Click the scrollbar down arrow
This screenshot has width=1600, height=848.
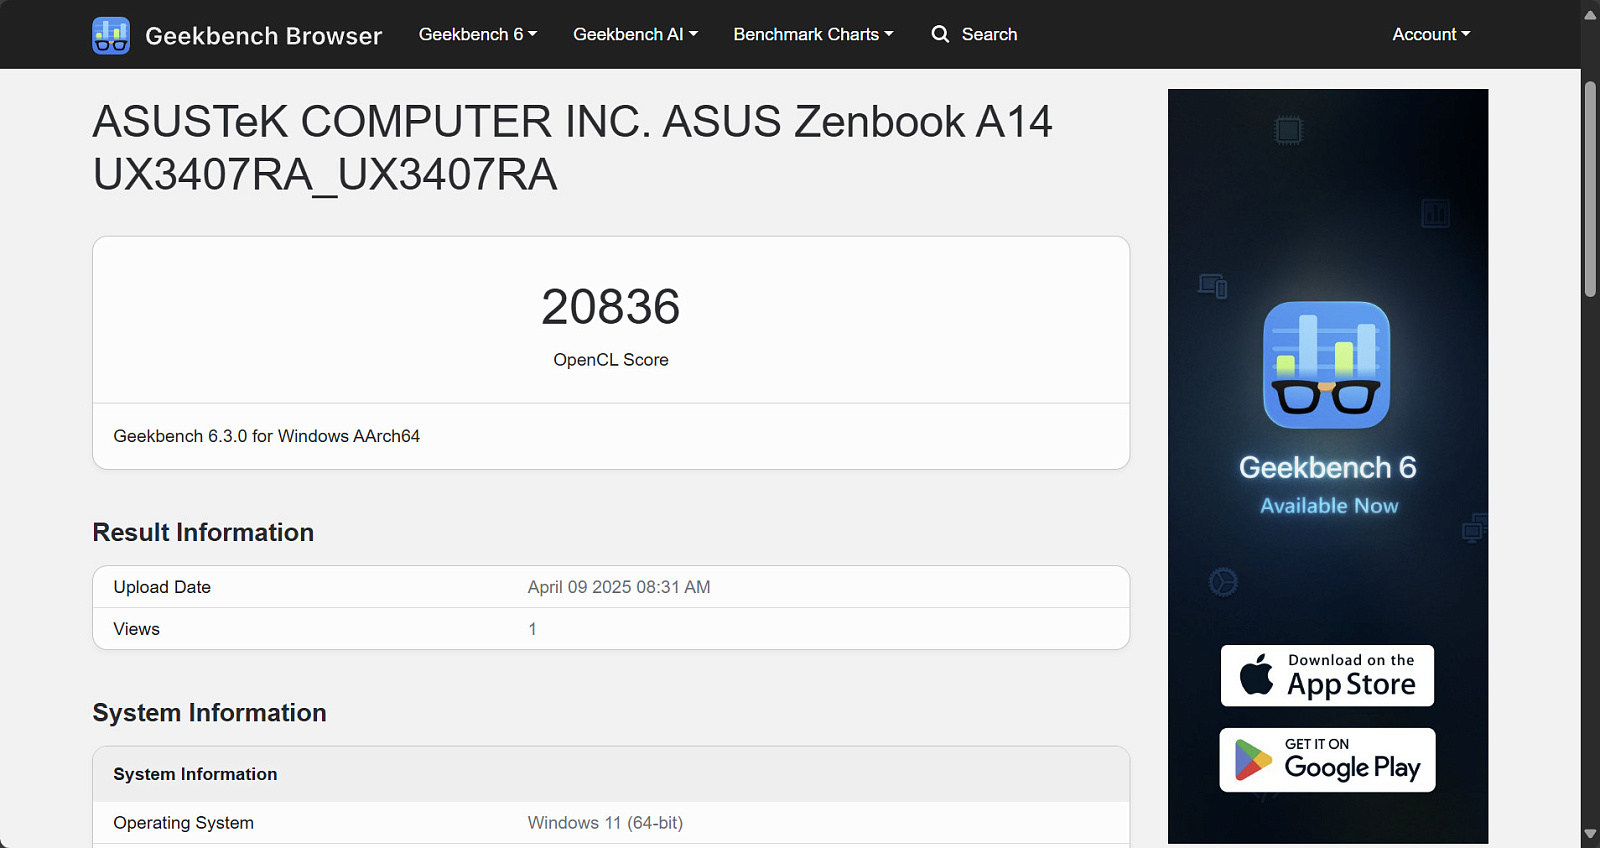click(1590, 833)
